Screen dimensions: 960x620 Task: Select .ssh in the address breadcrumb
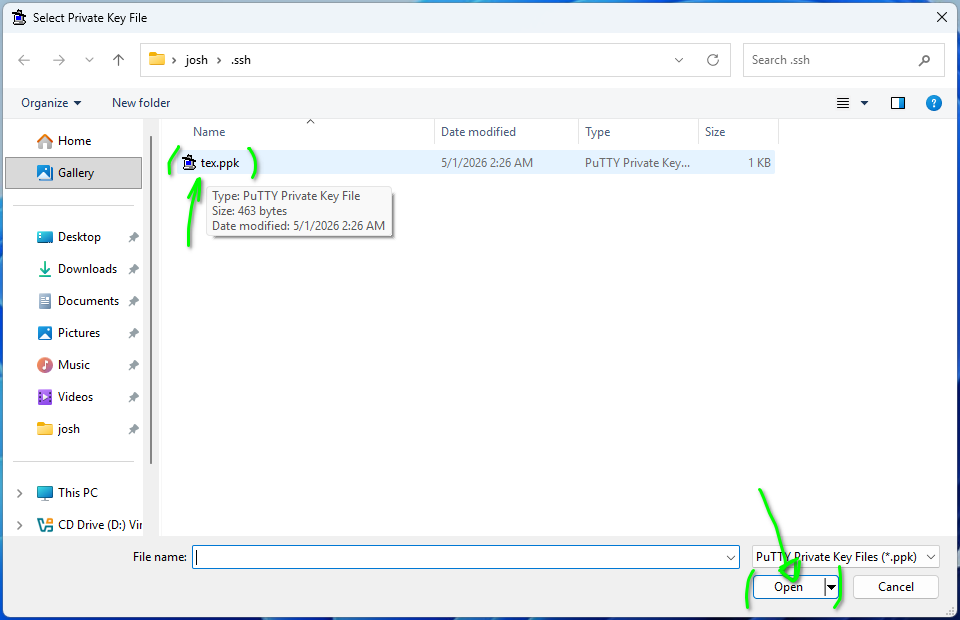pyautogui.click(x=241, y=60)
